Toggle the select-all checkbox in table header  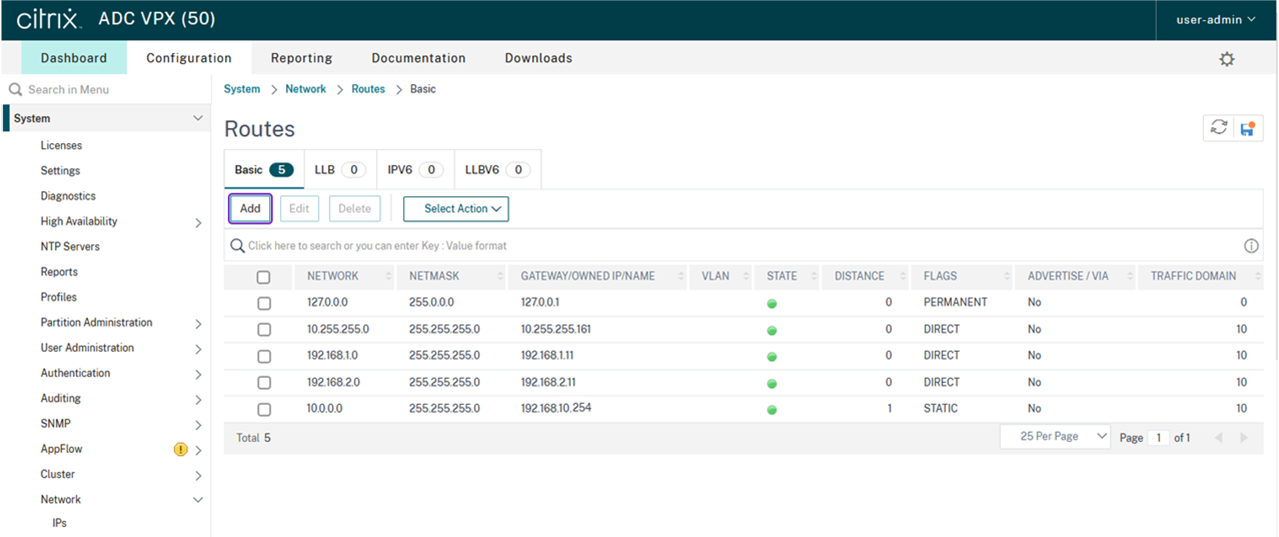tap(264, 277)
